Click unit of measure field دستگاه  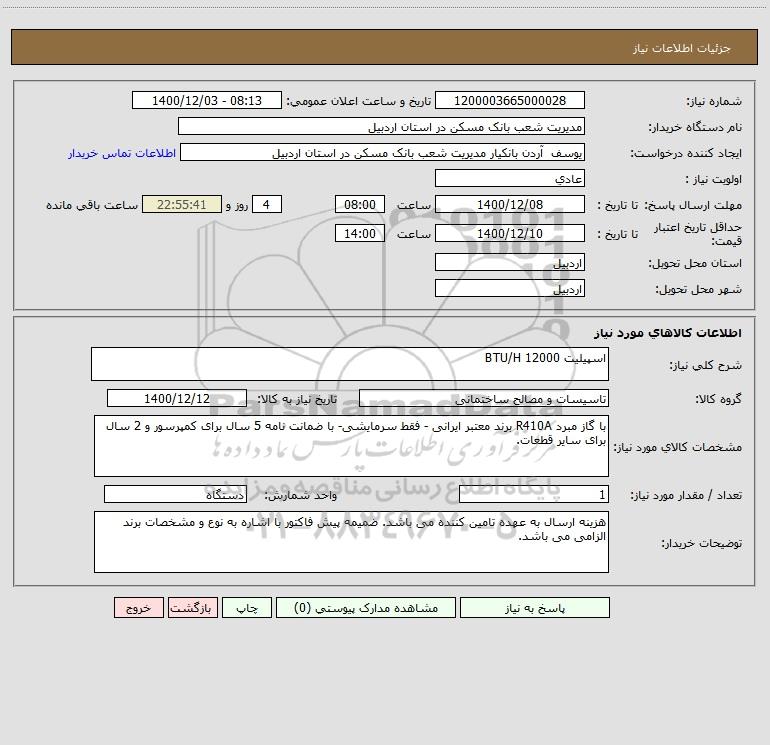point(175,494)
